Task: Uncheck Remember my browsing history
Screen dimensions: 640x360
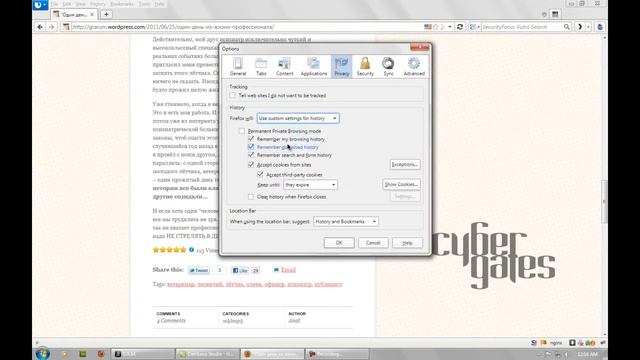Action: tap(251, 139)
